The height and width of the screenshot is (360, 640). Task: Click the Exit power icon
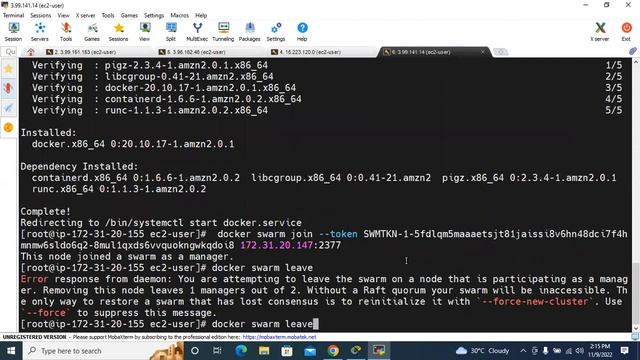626,32
